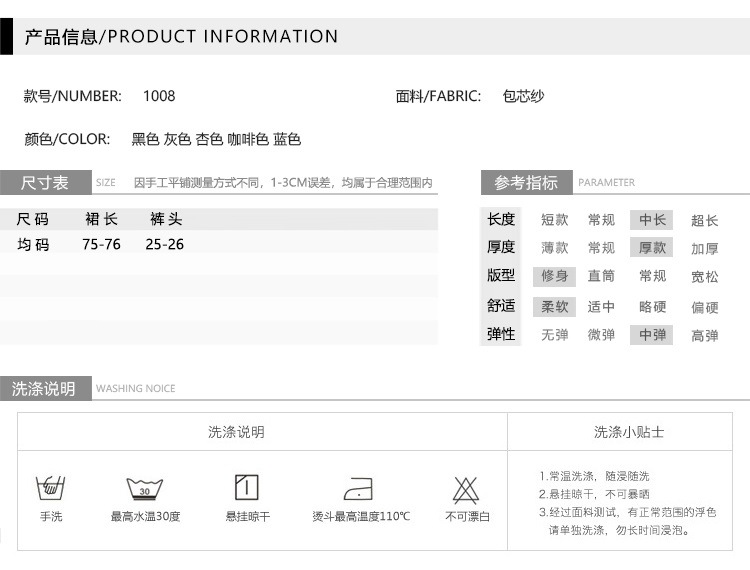The height and width of the screenshot is (570, 750).
Task: Click the 产品信息/PRODUCT INFORMATION title
Action: (x=181, y=36)
